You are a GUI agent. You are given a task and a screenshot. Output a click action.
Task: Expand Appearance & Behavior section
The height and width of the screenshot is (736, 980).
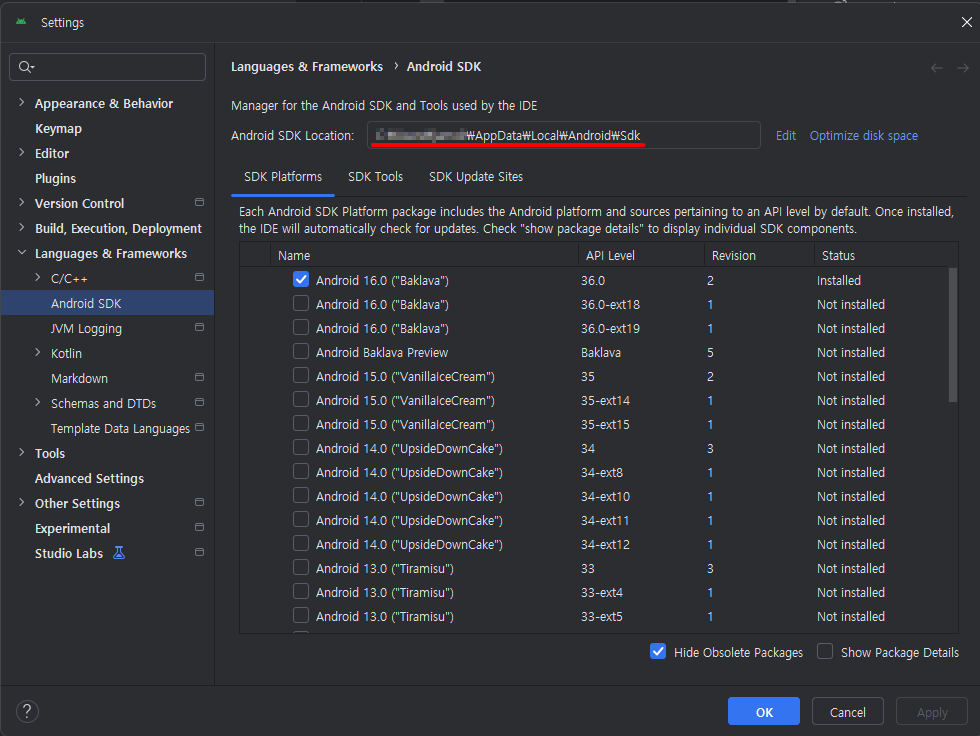tap(22, 102)
